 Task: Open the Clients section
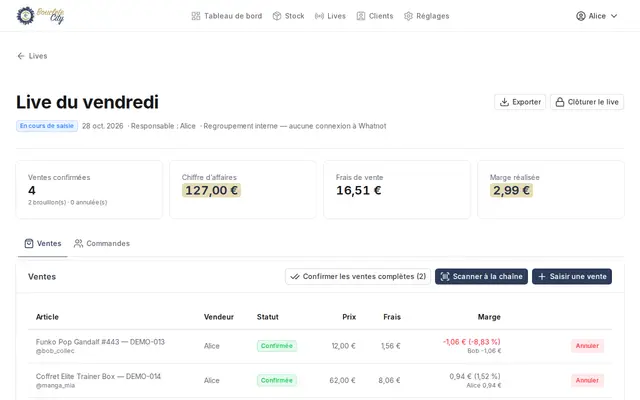click(375, 16)
